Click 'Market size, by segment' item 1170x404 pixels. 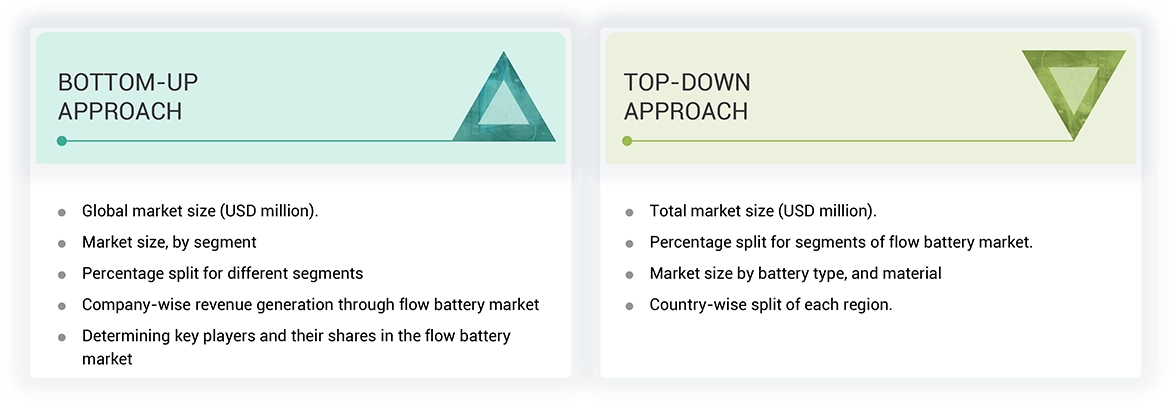(x=169, y=242)
